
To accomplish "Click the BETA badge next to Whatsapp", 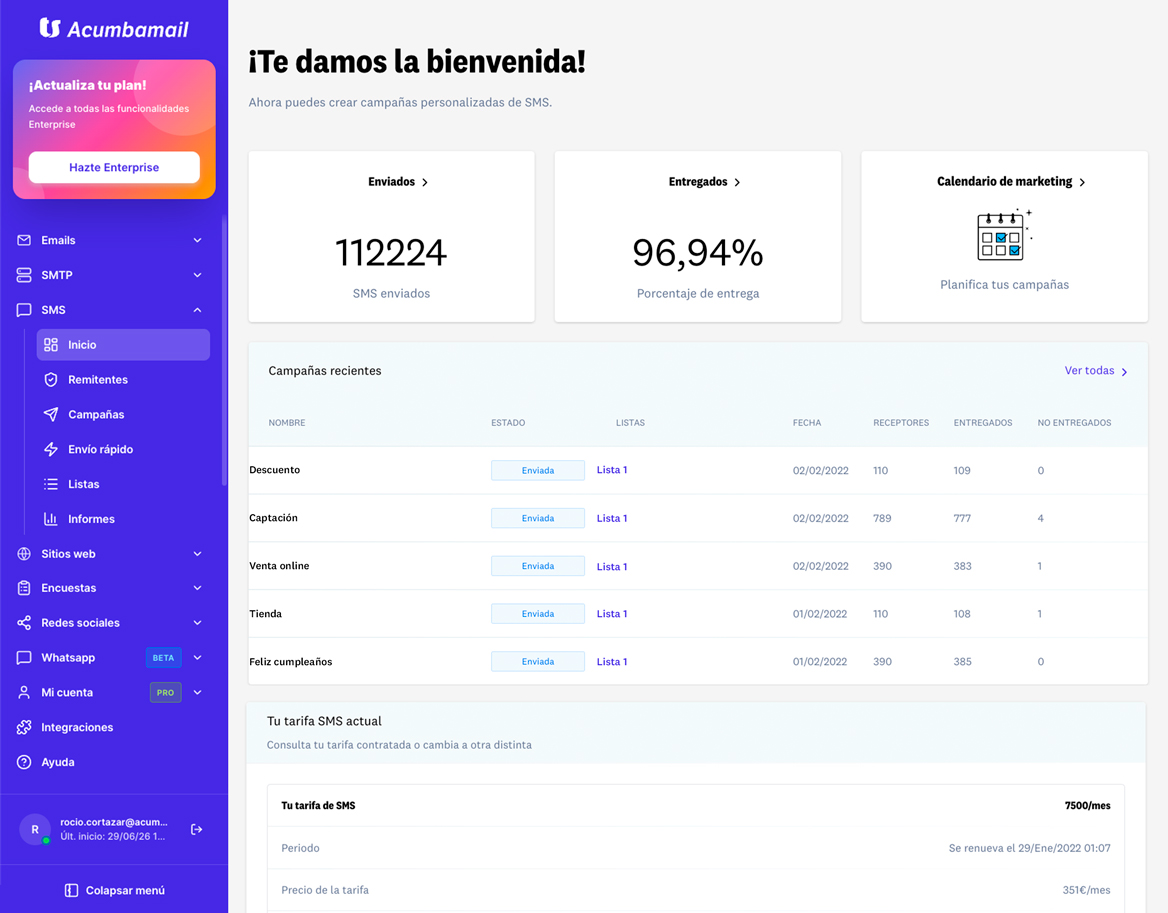I will (x=163, y=658).
